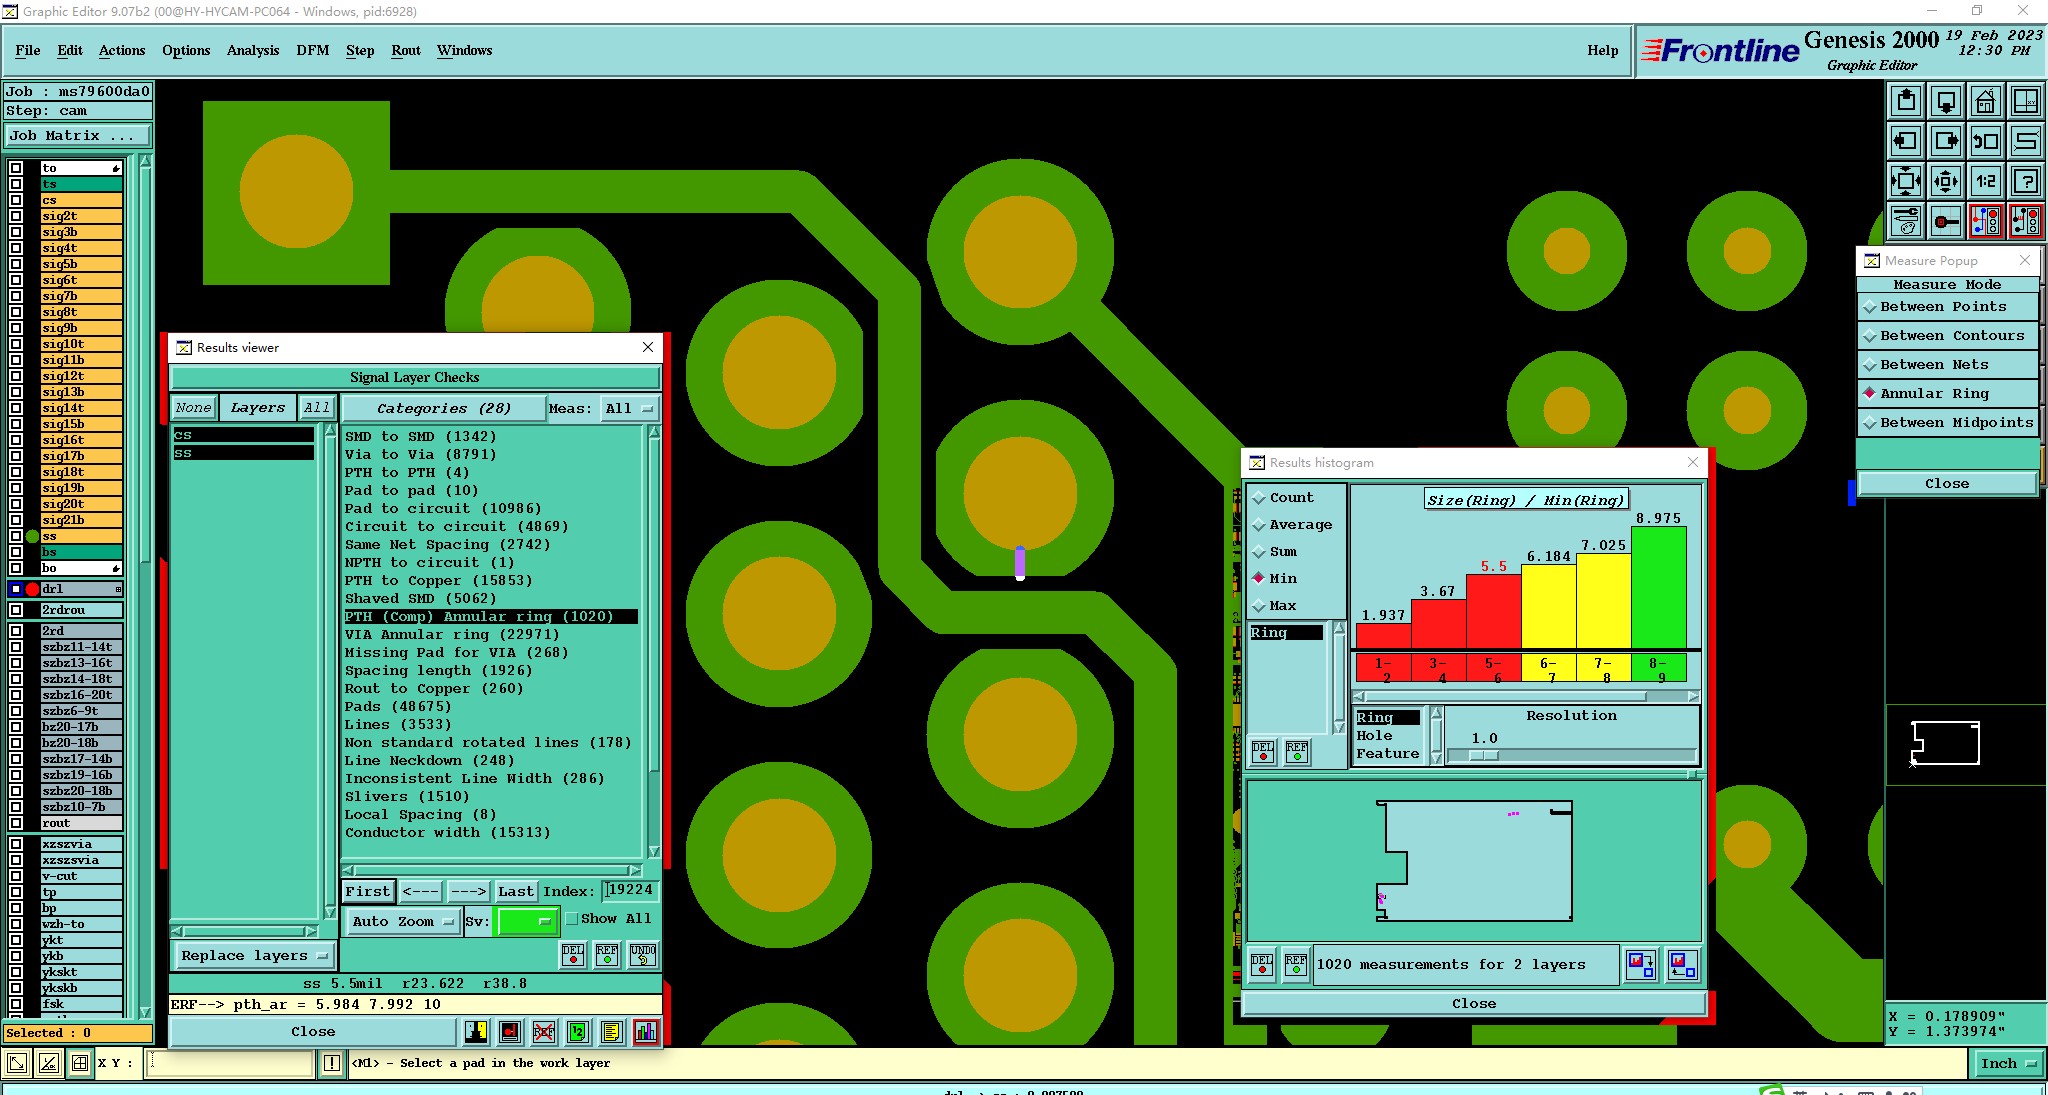Adjust the Resolution slider in histogram
Image resolution: width=2048 pixels, height=1095 pixels.
(x=1484, y=756)
